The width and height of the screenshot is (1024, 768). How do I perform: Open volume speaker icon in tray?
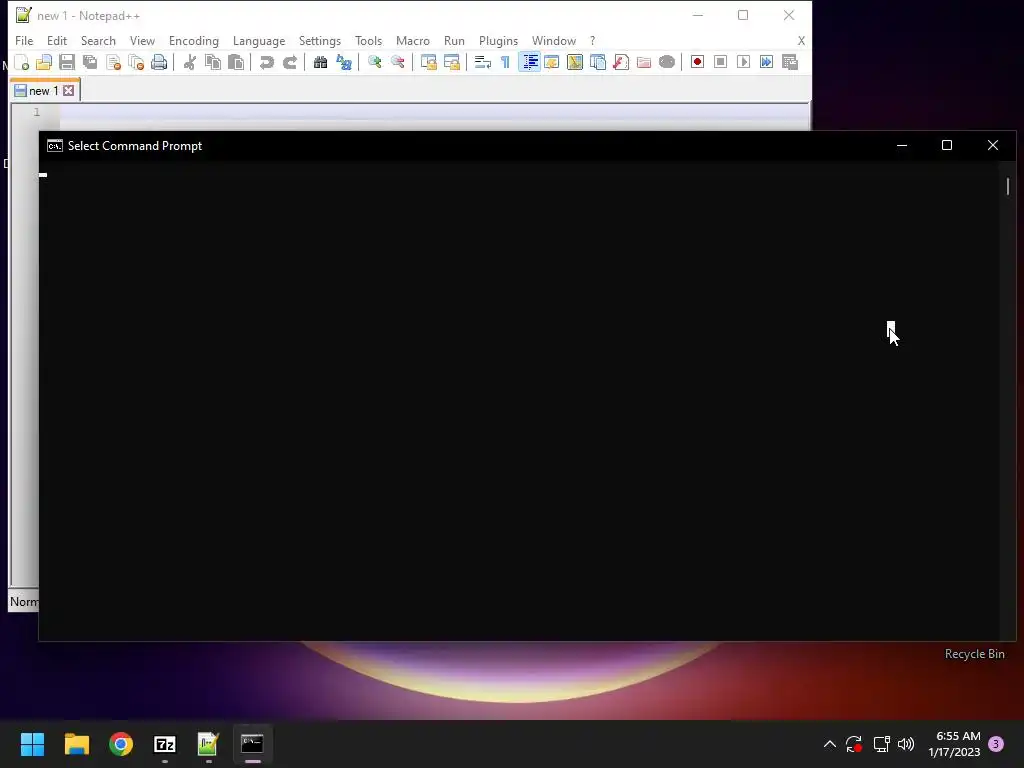click(x=906, y=744)
